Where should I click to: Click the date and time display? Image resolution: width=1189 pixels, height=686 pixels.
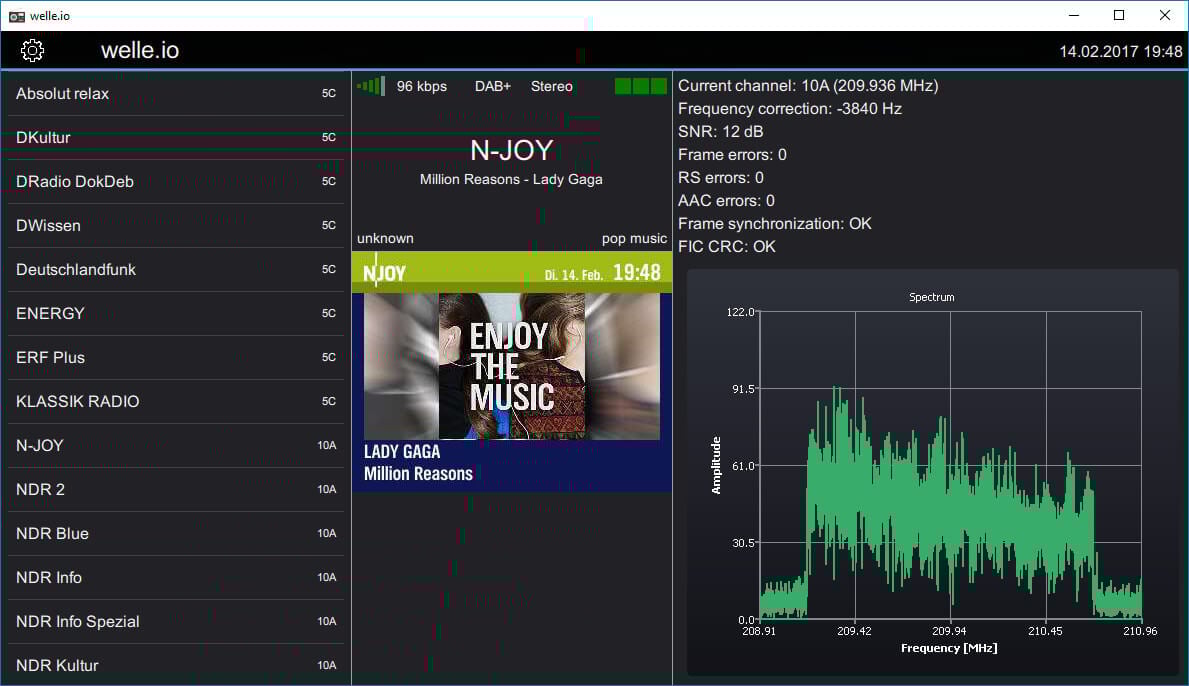tap(1121, 52)
